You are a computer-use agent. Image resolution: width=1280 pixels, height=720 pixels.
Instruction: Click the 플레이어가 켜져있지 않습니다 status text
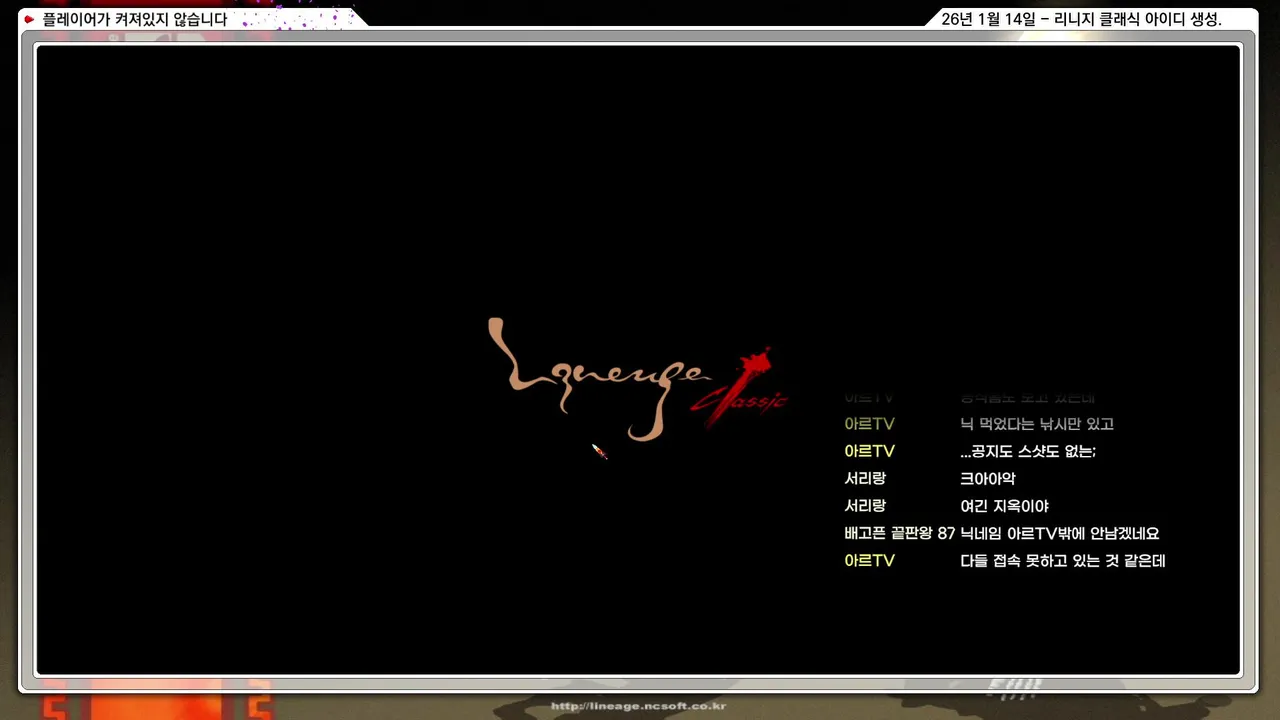click(x=135, y=19)
